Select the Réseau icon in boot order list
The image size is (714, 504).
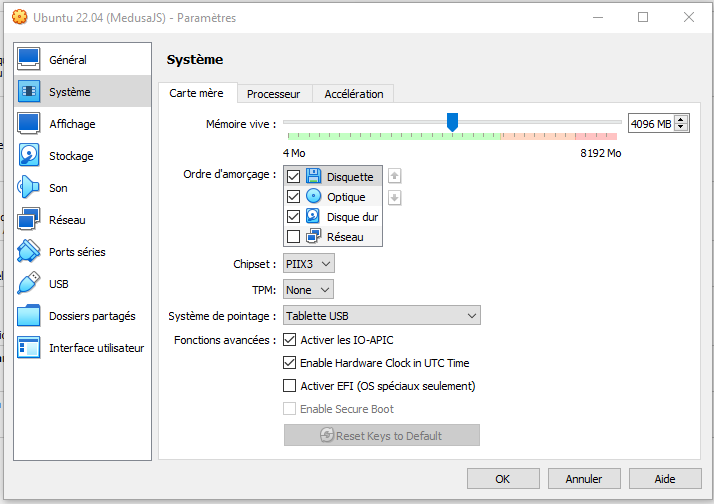[313, 236]
